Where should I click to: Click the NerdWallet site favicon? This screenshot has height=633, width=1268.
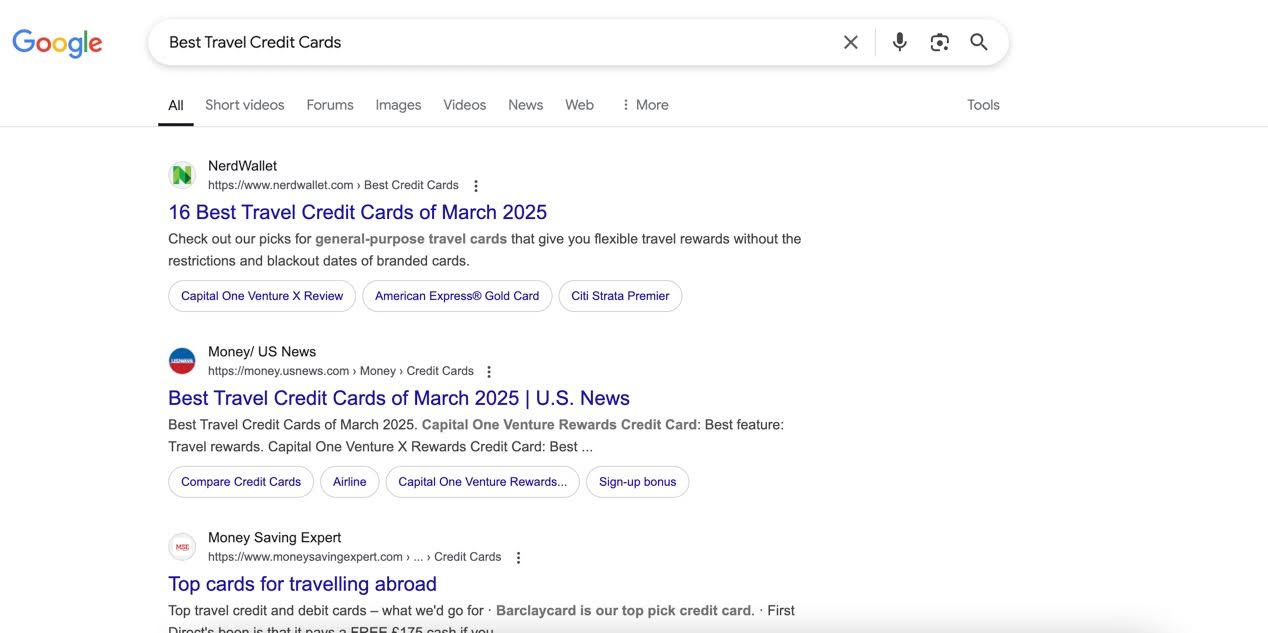pos(182,175)
